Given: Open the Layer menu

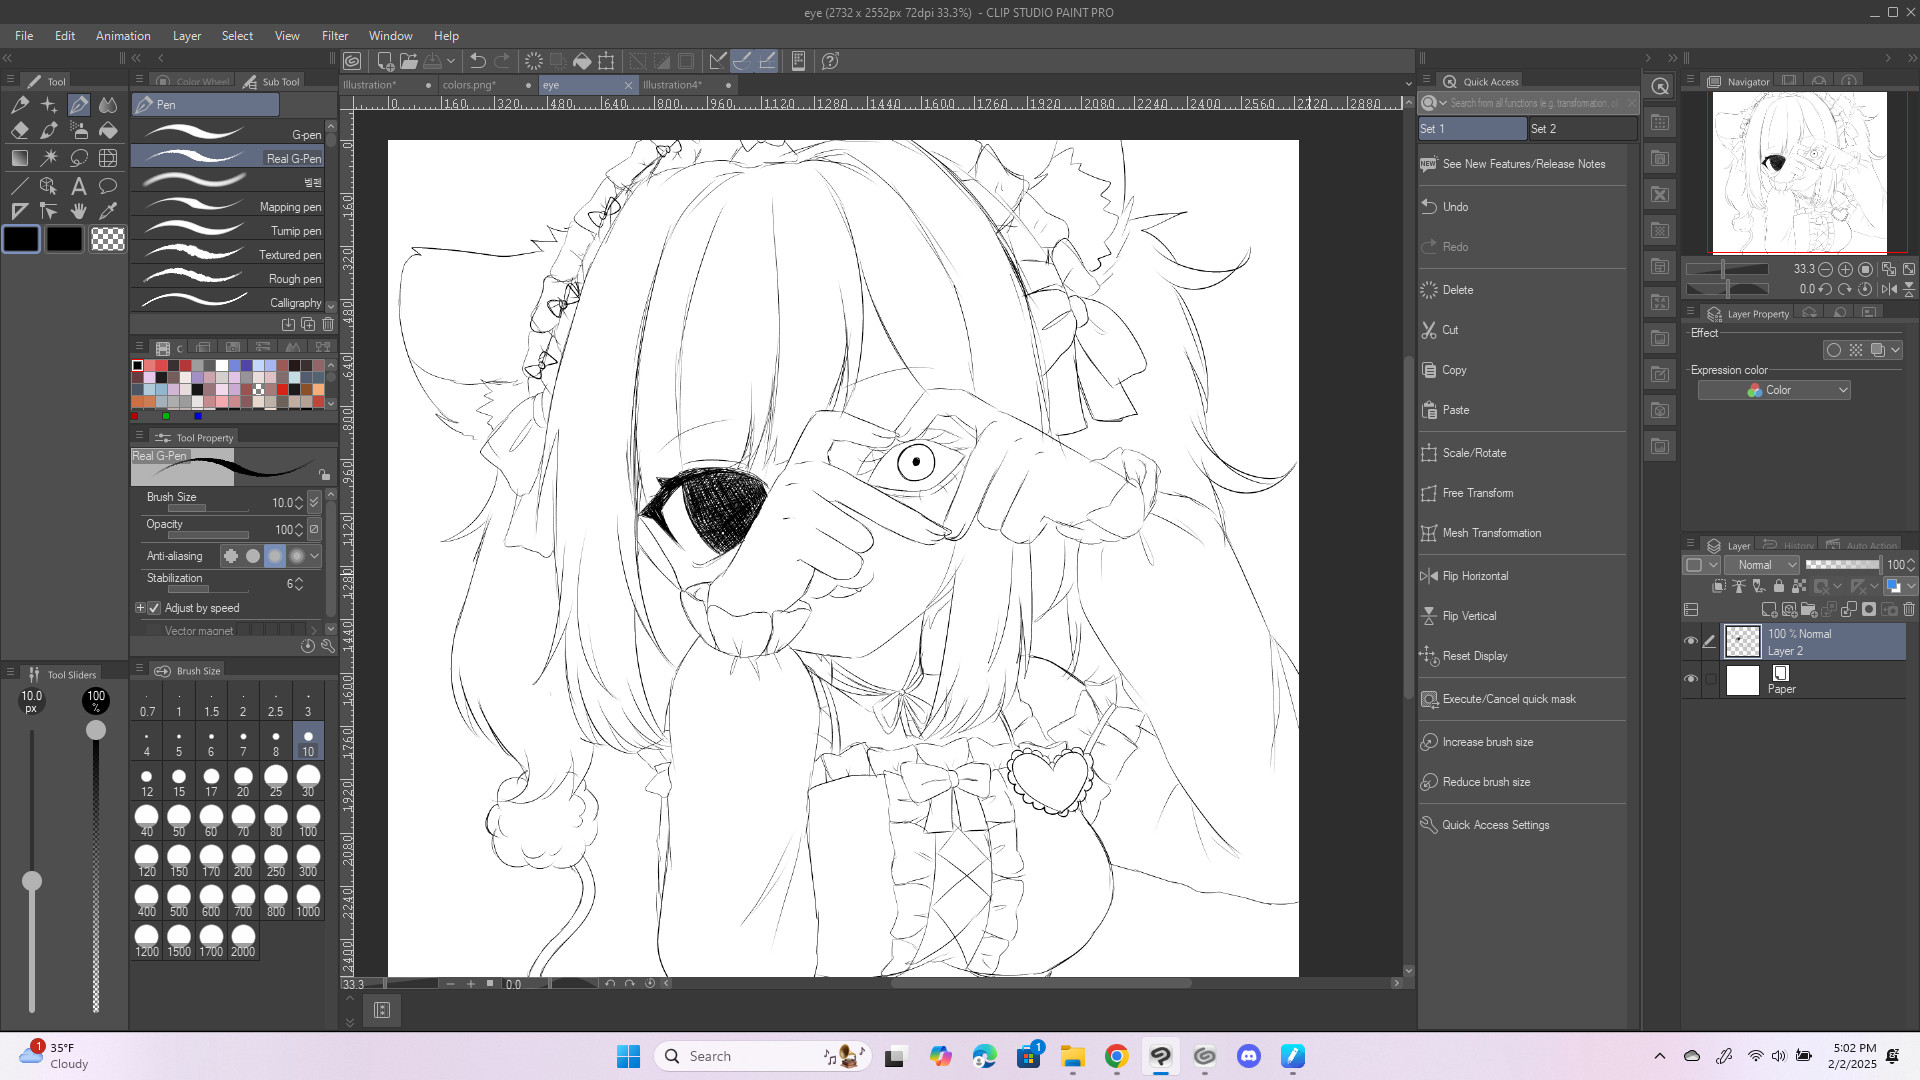Looking at the screenshot, I should pyautogui.click(x=186, y=35).
